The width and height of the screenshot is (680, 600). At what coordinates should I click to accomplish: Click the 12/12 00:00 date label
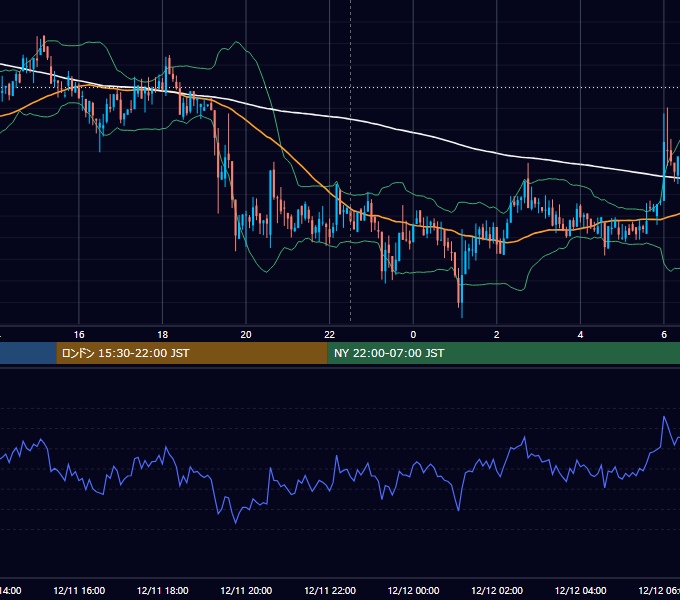(x=413, y=590)
